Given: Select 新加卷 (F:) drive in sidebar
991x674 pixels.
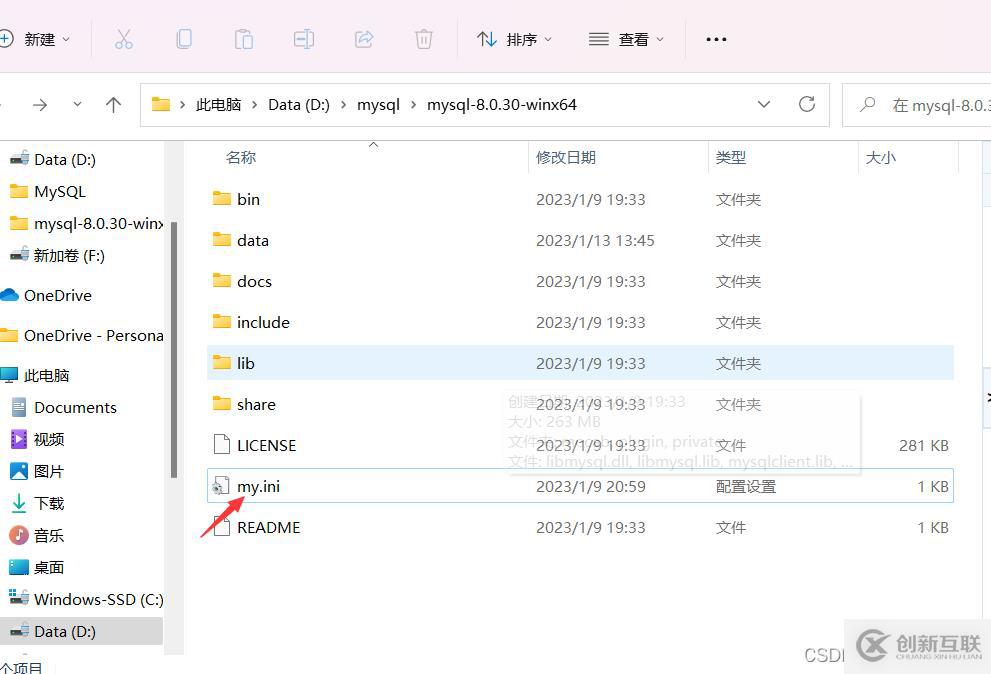Looking at the screenshot, I should pos(58,255).
